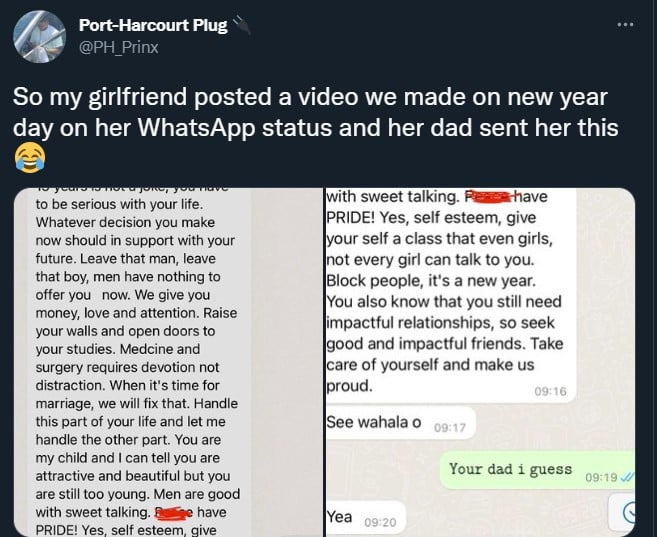
Task: Open the Port-Harcourt Plug display name
Action: pos(153,25)
